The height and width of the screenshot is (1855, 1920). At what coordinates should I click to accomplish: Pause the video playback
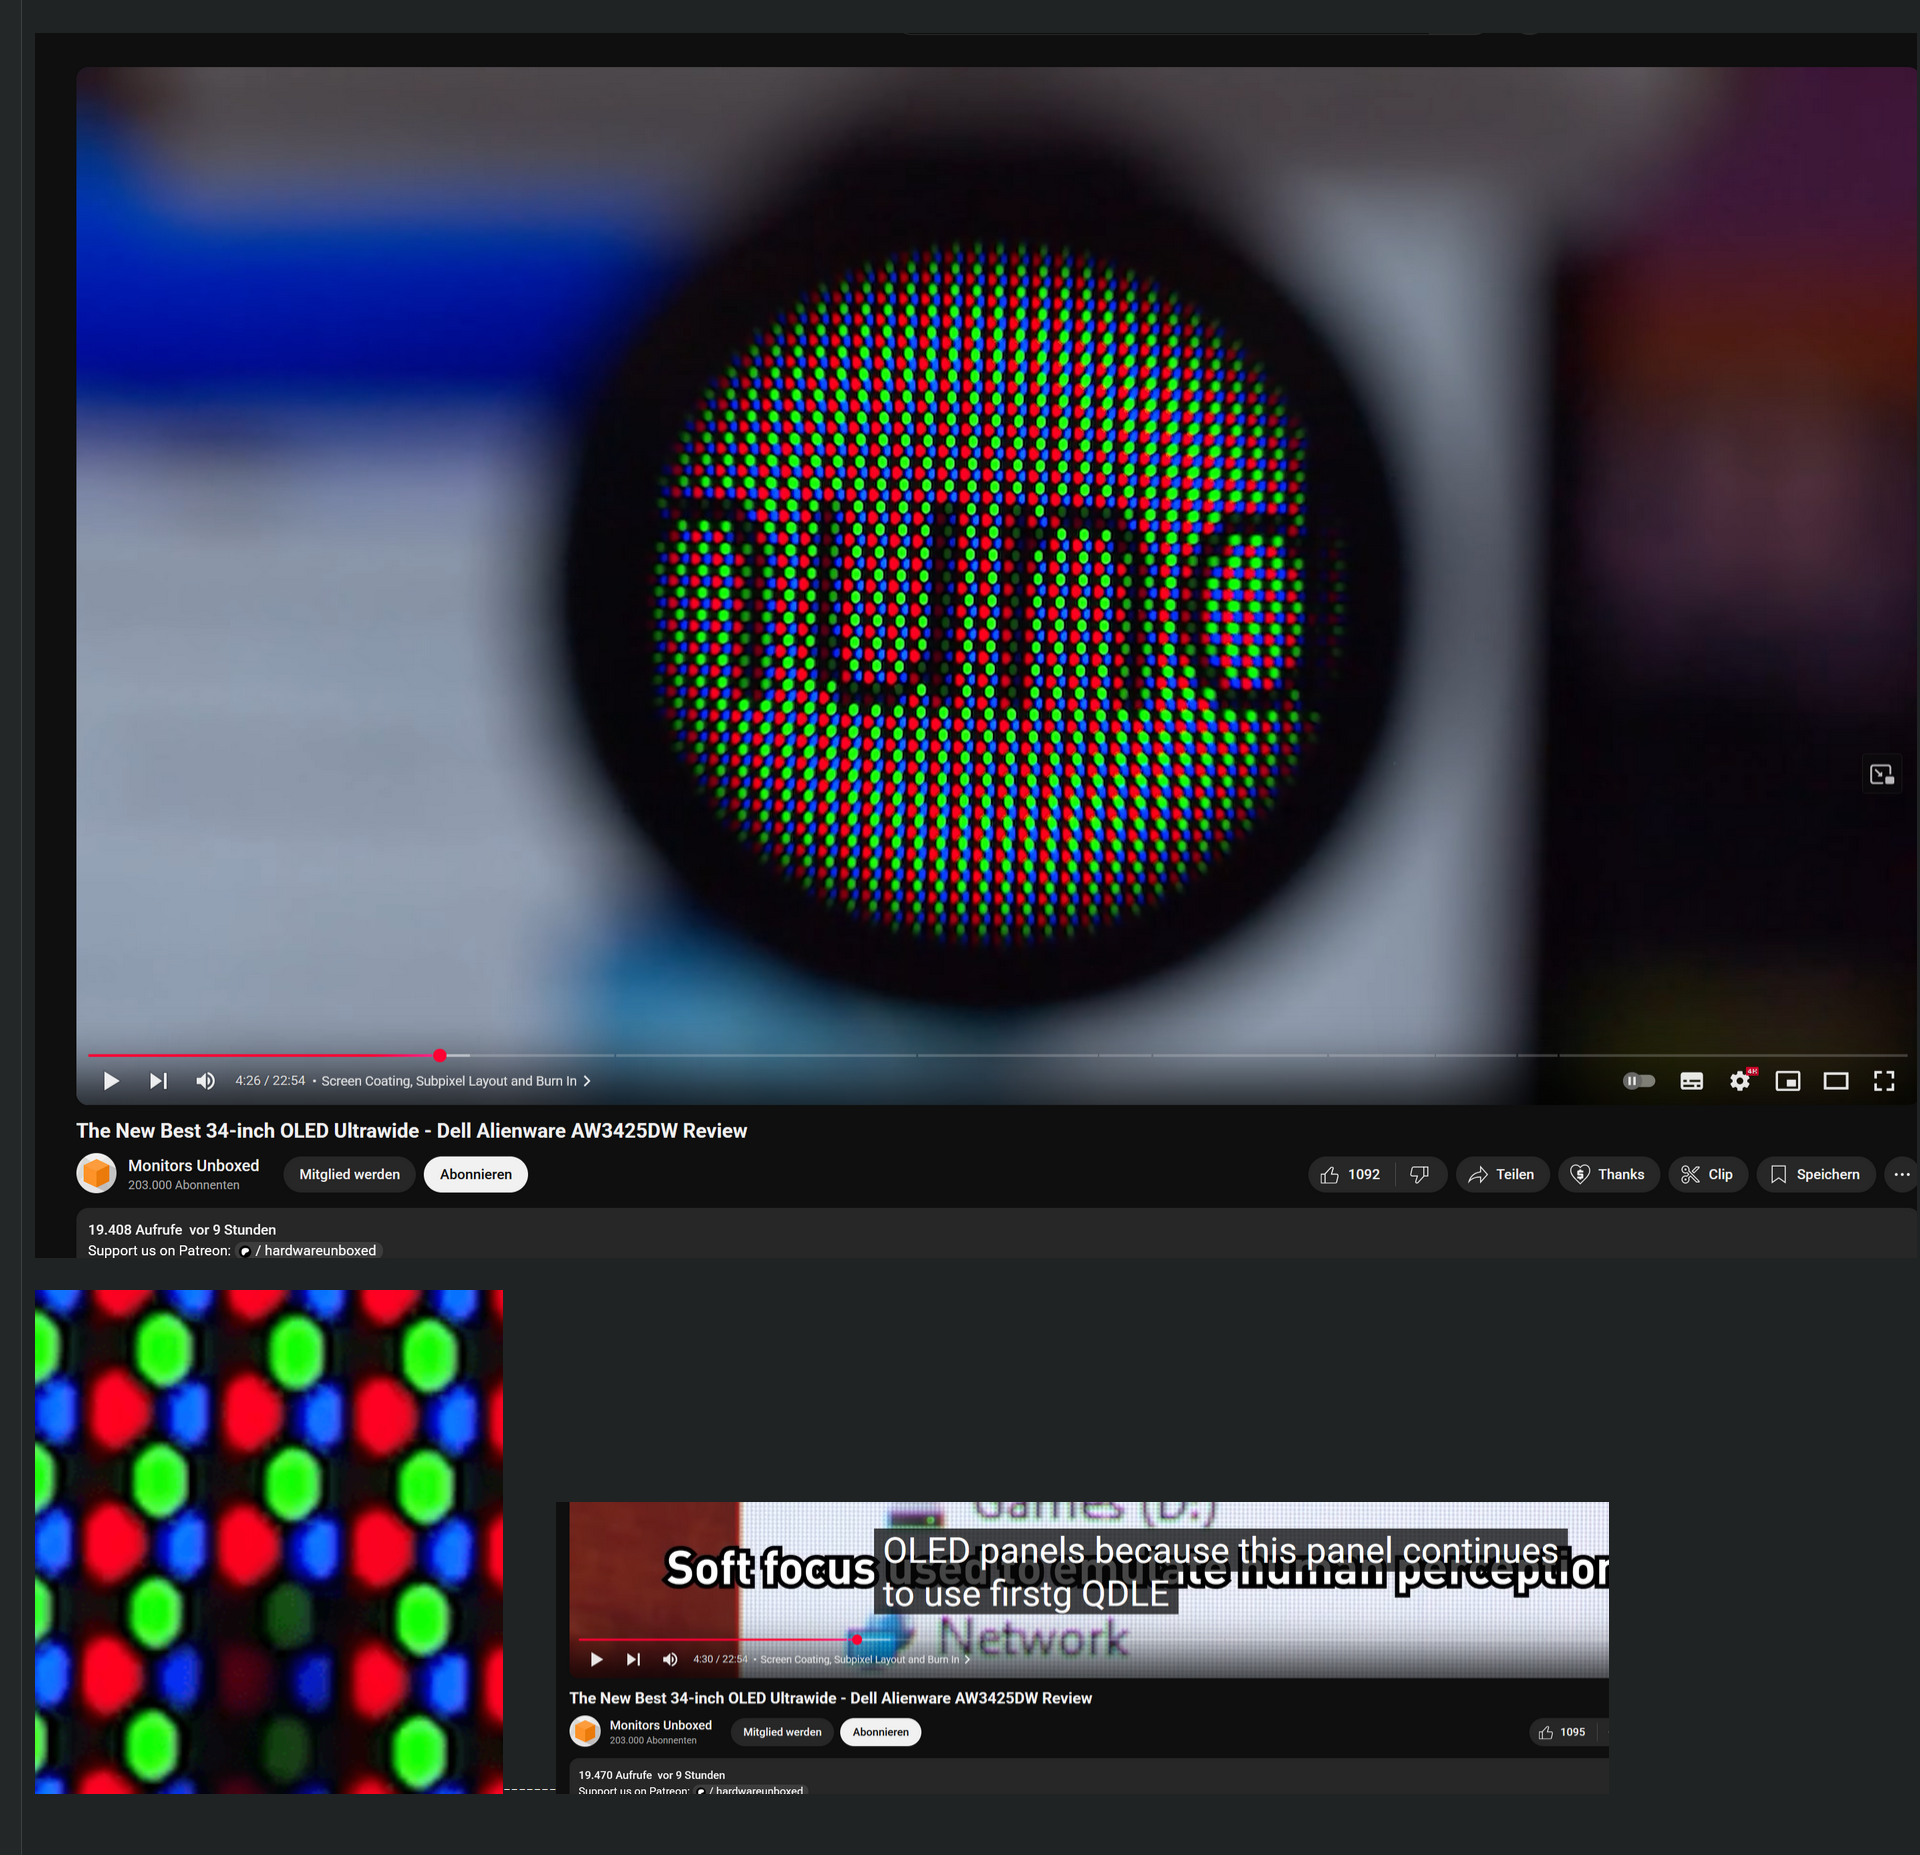[110, 1081]
